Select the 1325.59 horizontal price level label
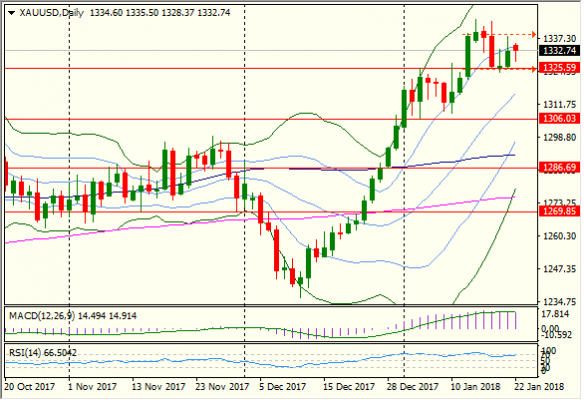Image resolution: width=584 pixels, height=400 pixels. [560, 68]
